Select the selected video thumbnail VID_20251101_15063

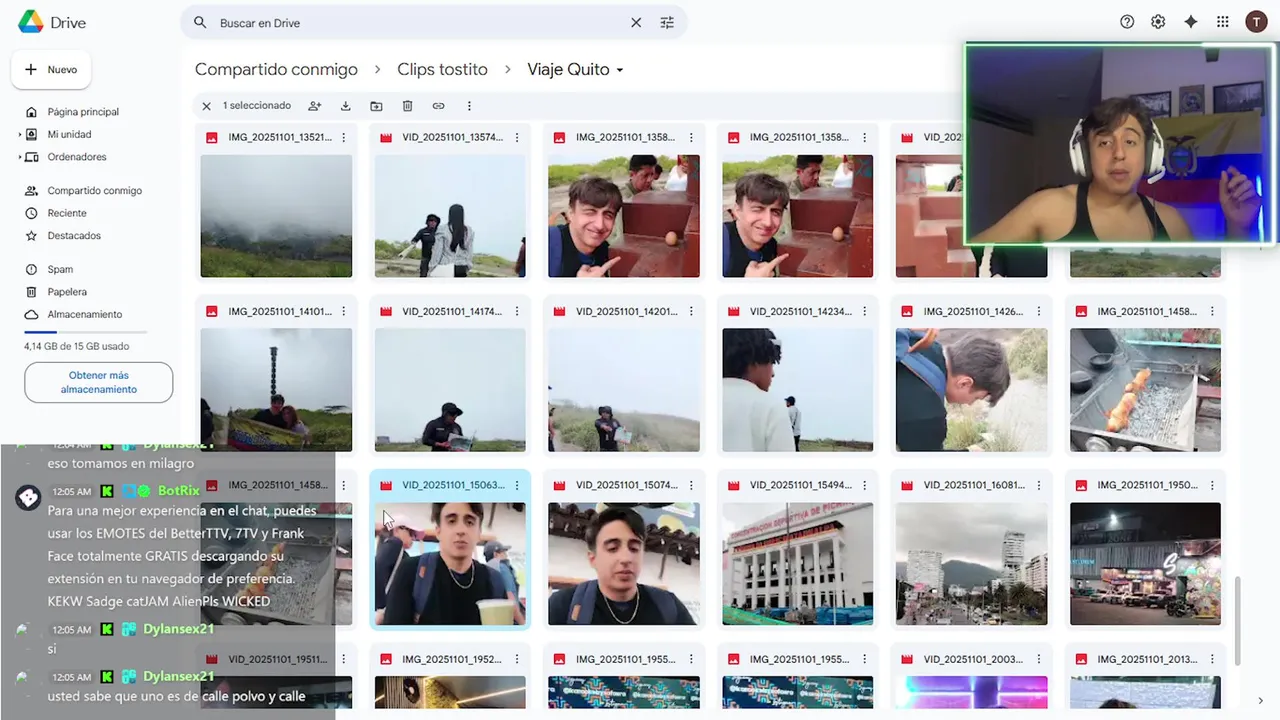[x=450, y=564]
